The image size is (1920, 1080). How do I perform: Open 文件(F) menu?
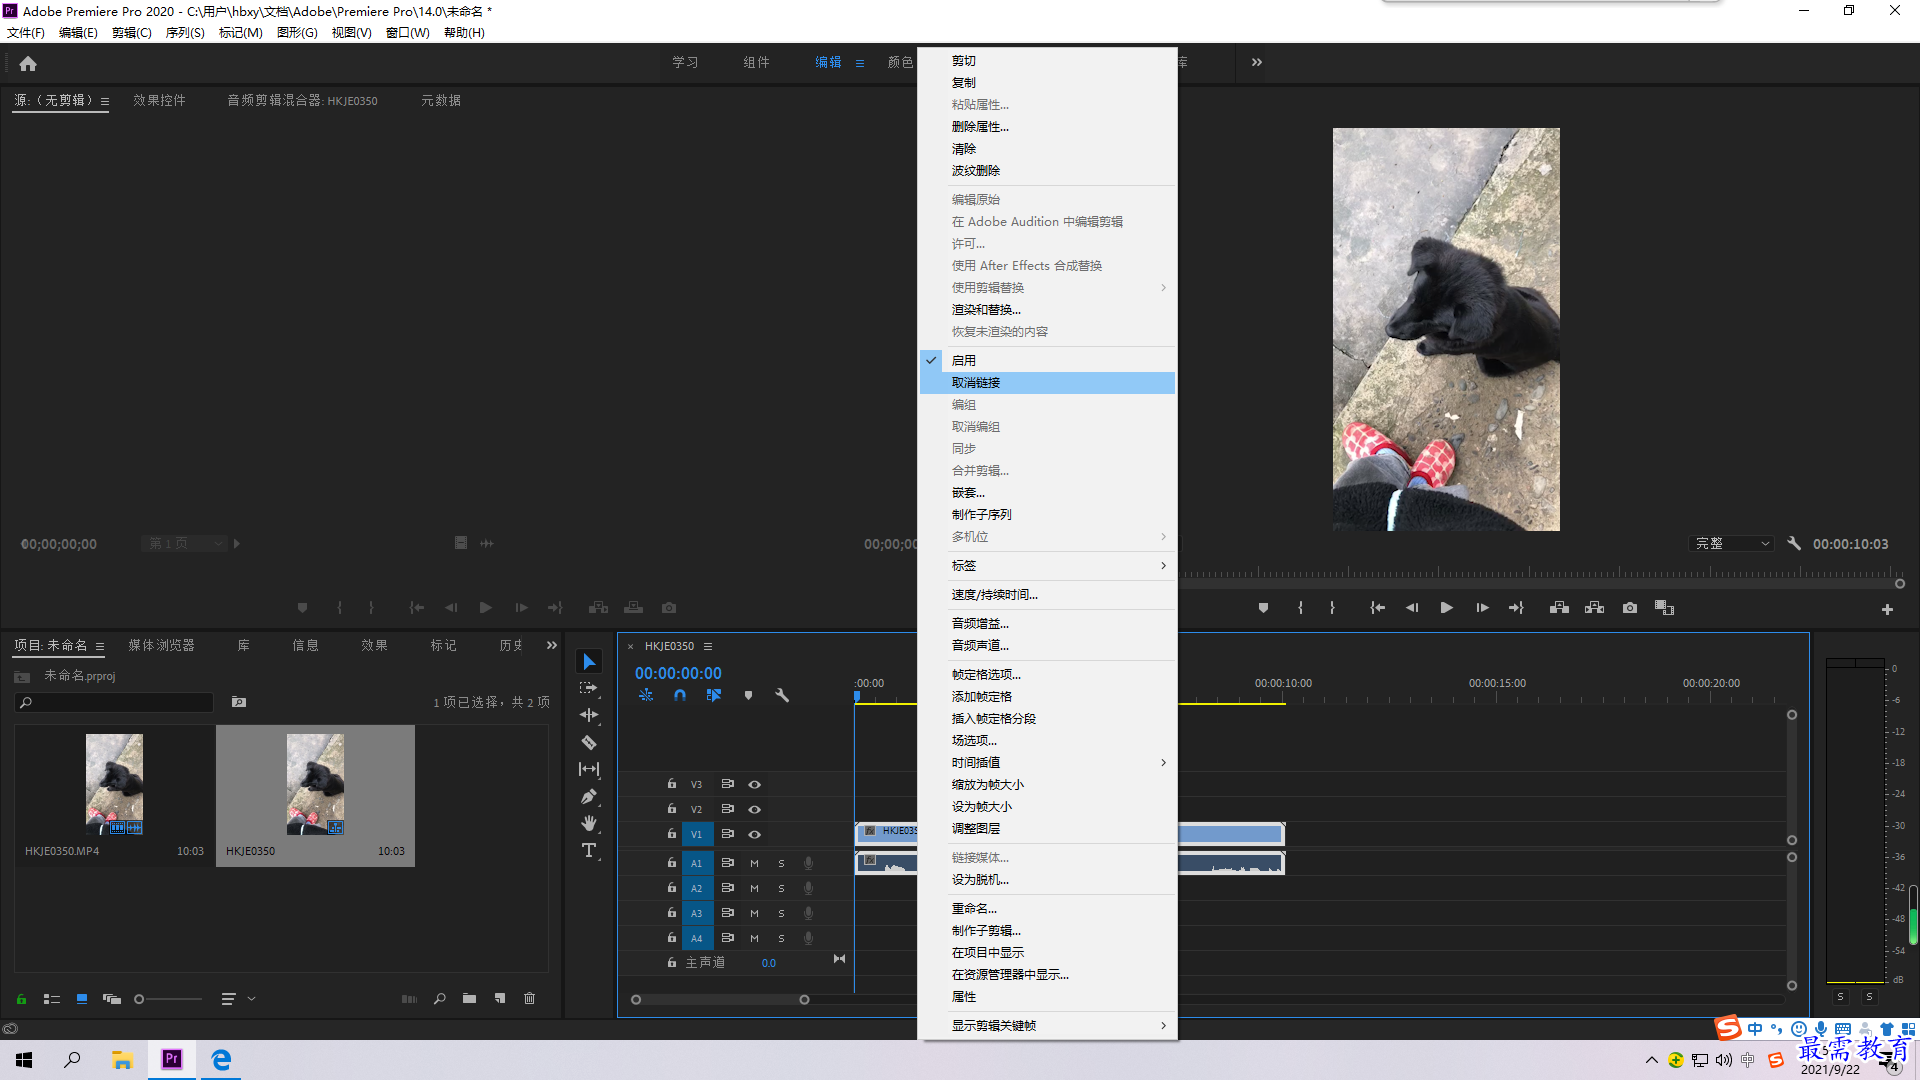26,33
